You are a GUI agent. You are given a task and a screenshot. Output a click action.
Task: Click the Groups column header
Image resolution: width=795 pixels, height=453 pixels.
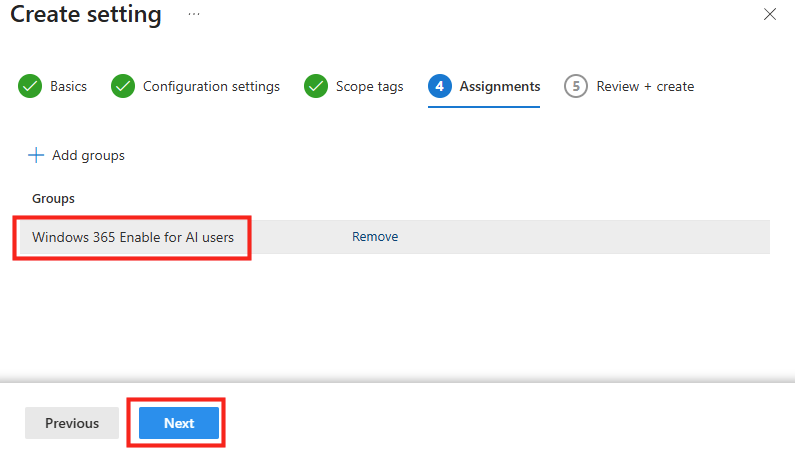coord(53,199)
